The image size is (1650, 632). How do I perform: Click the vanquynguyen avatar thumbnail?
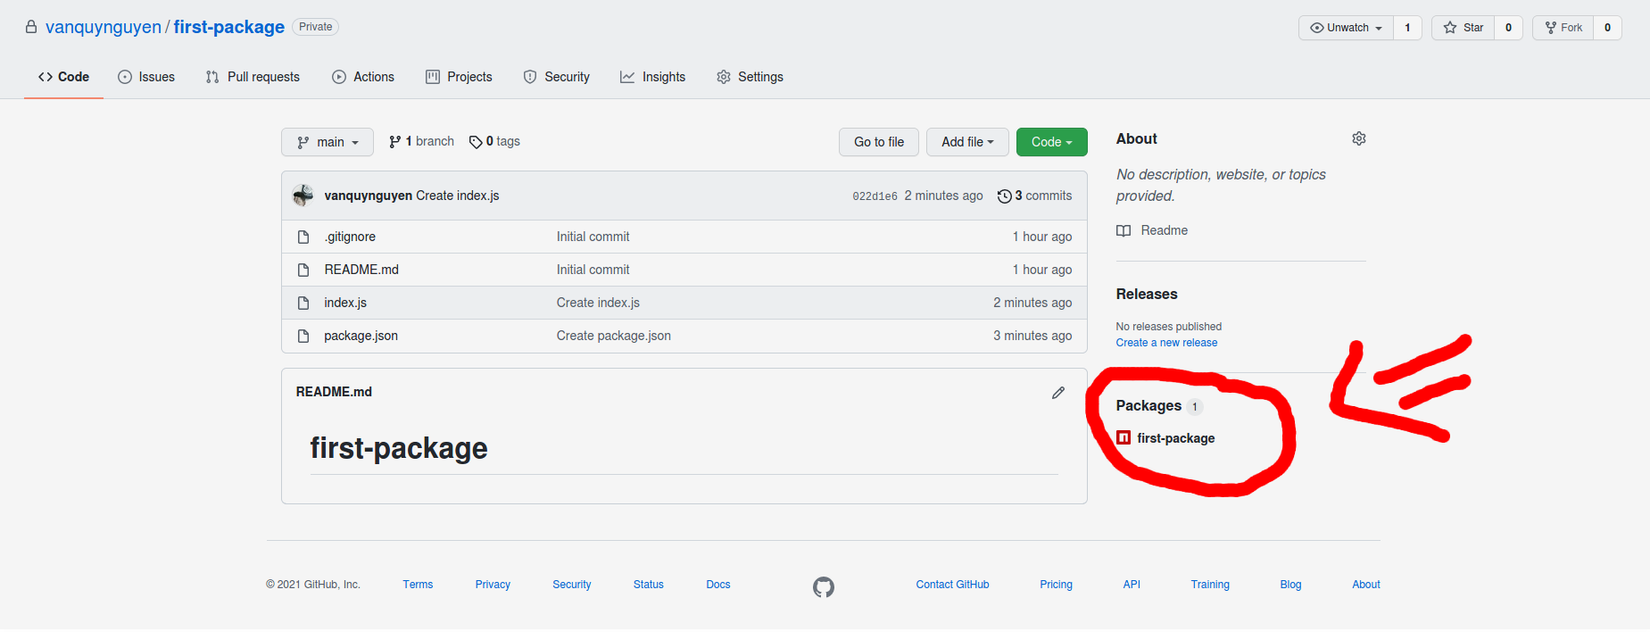pyautogui.click(x=303, y=196)
